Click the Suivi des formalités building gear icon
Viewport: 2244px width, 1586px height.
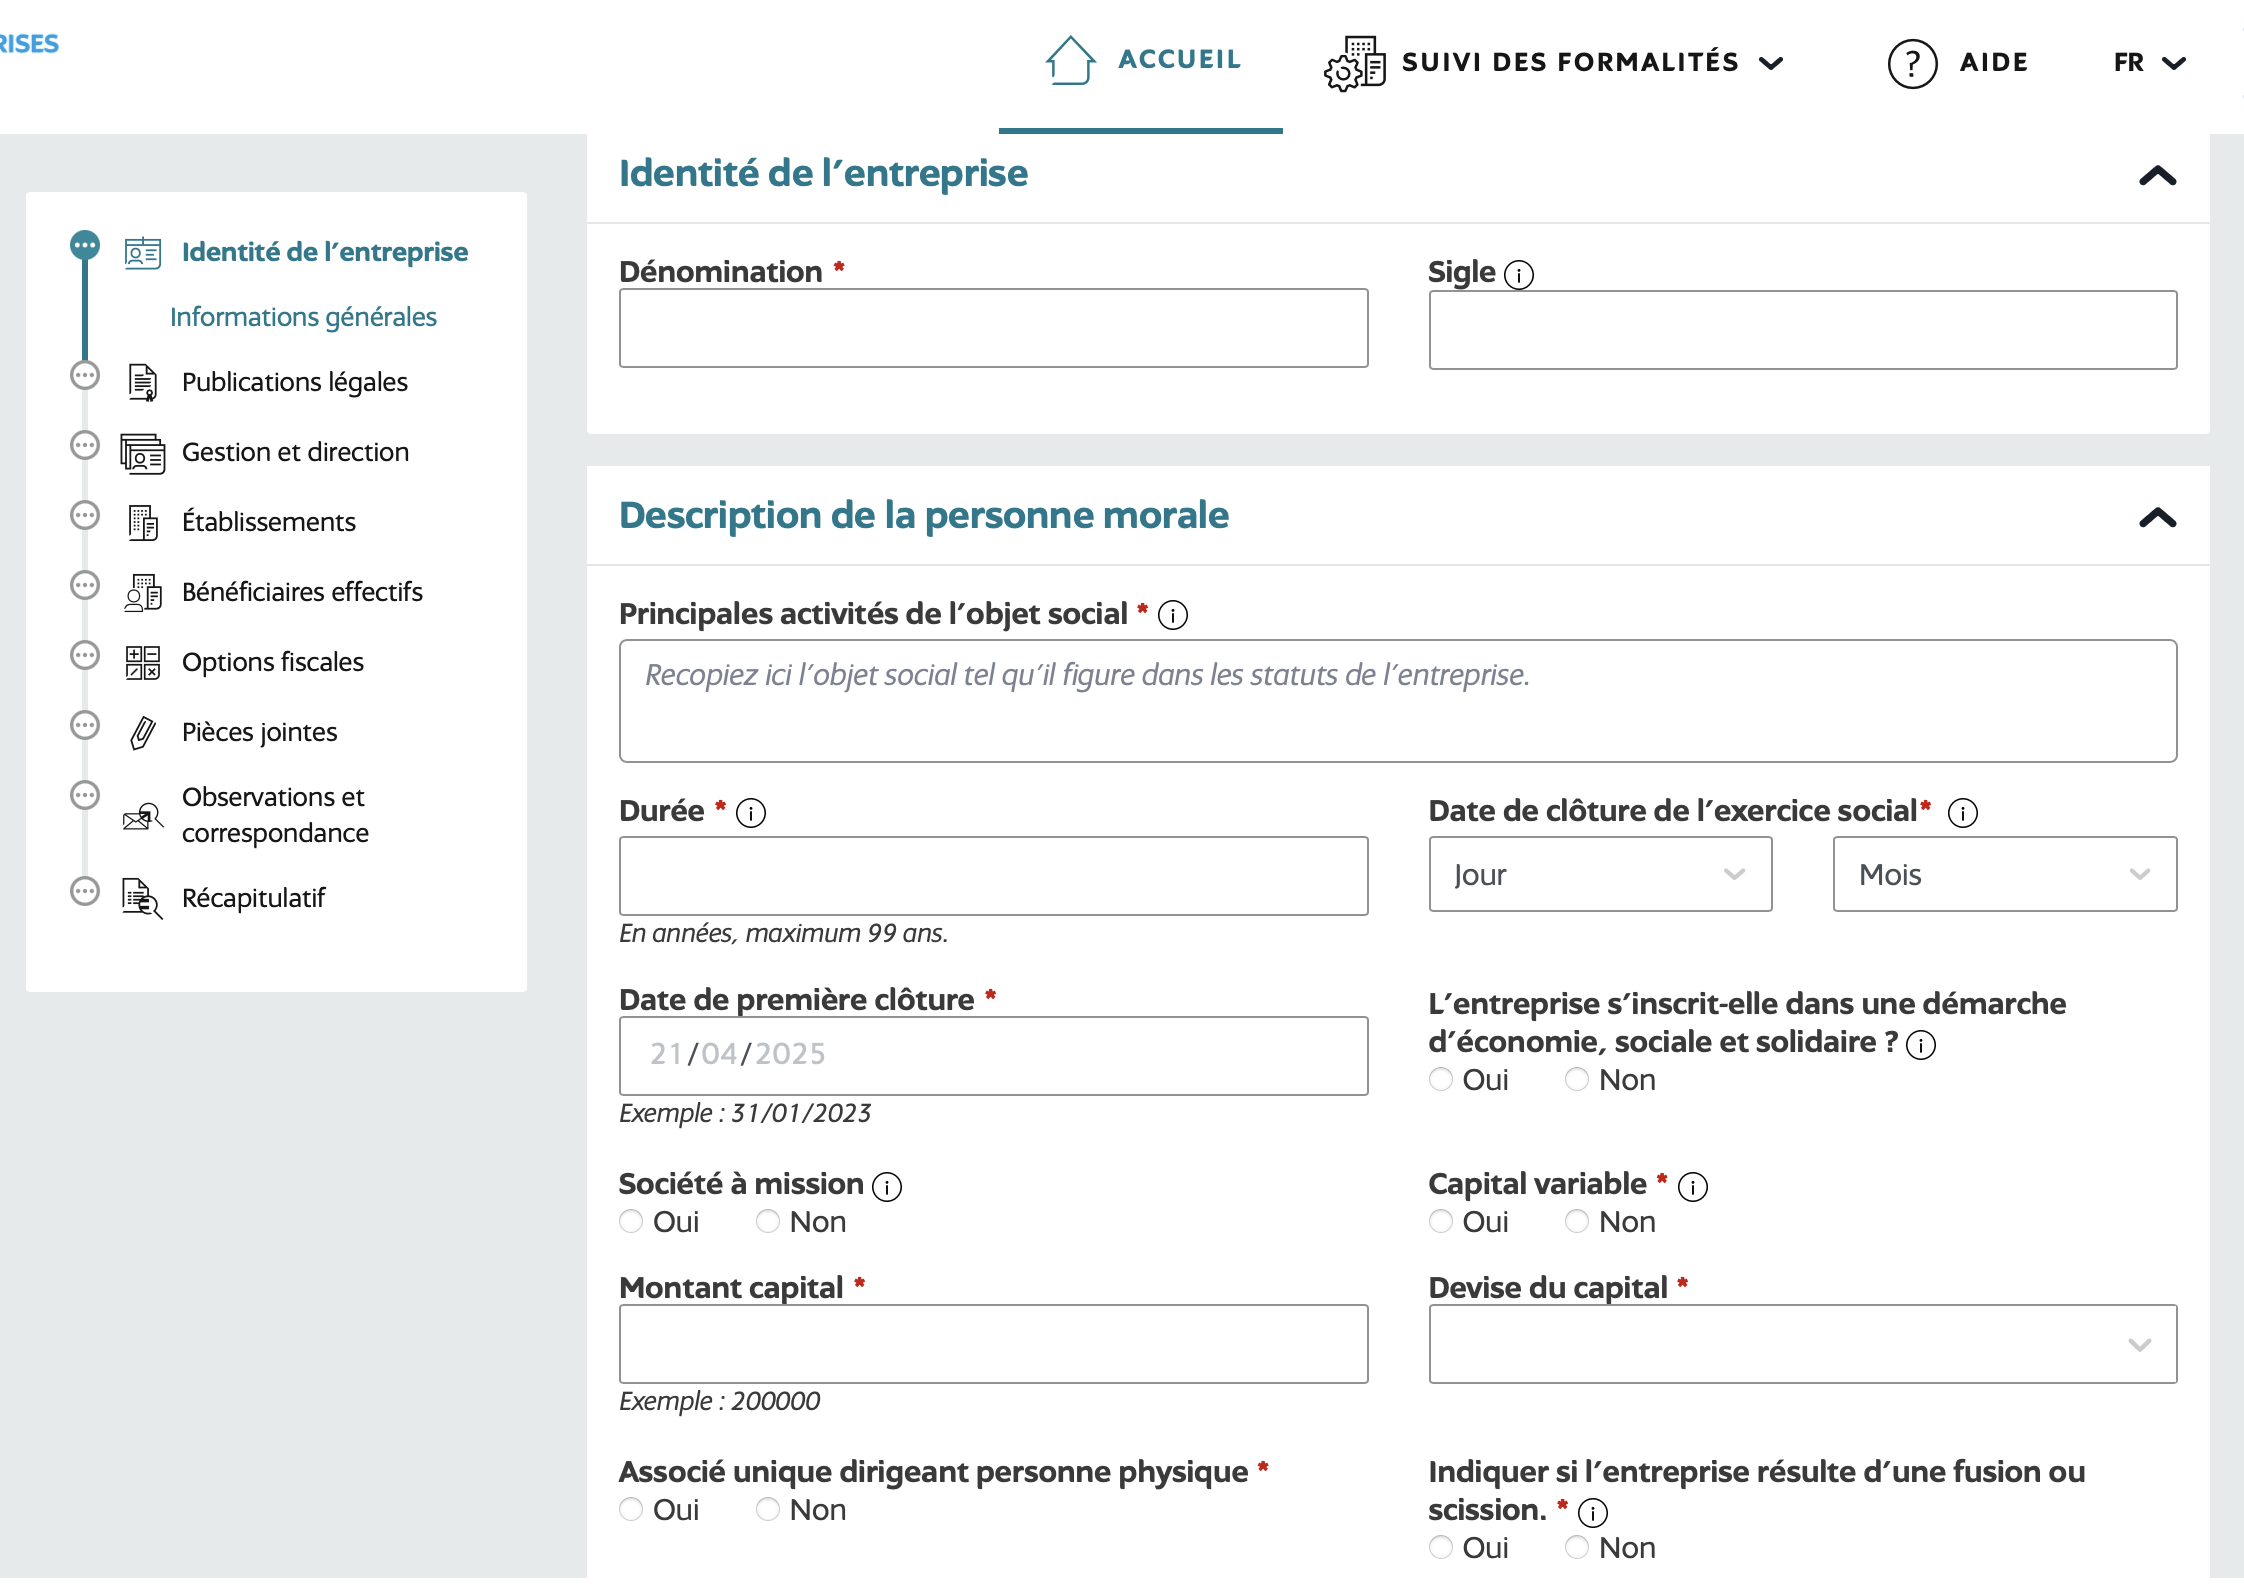point(1355,63)
